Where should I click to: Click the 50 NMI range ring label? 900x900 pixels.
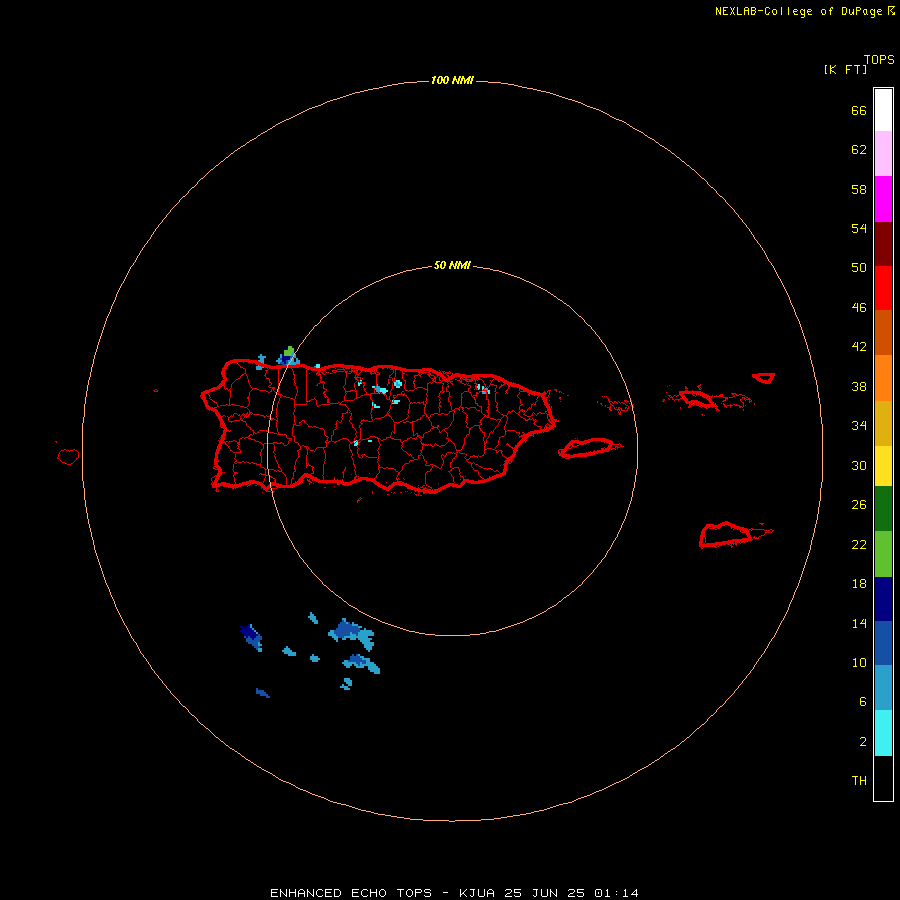click(x=452, y=265)
